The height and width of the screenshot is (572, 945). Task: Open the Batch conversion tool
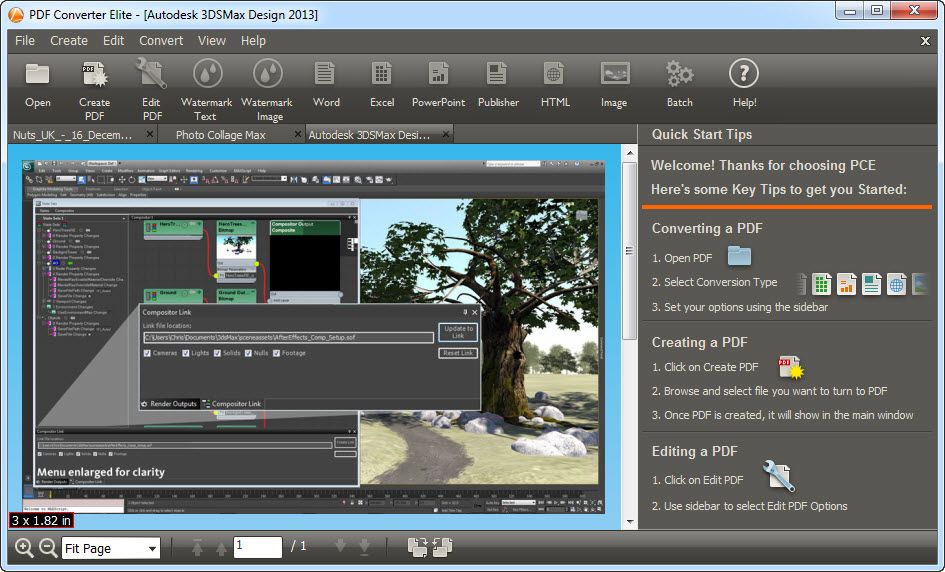(680, 74)
